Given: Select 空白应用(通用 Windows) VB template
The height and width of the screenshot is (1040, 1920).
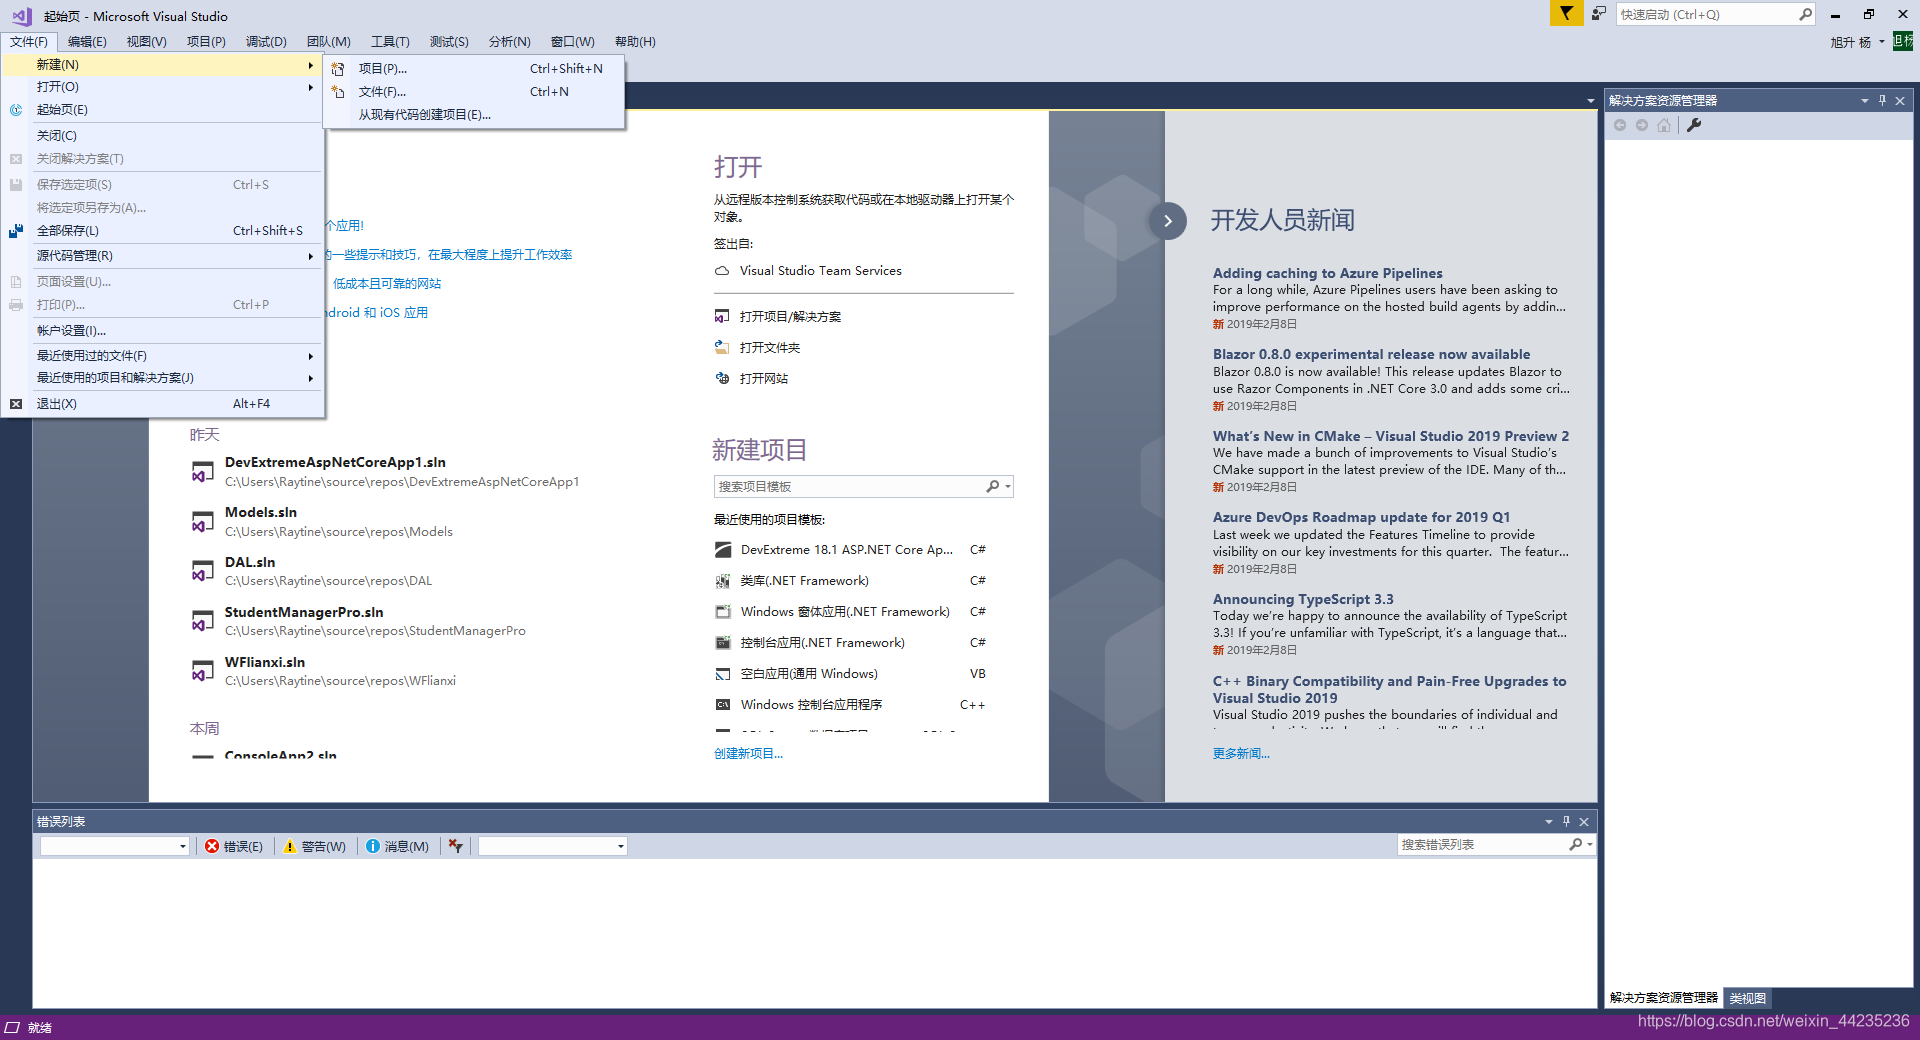Looking at the screenshot, I should click(850, 674).
